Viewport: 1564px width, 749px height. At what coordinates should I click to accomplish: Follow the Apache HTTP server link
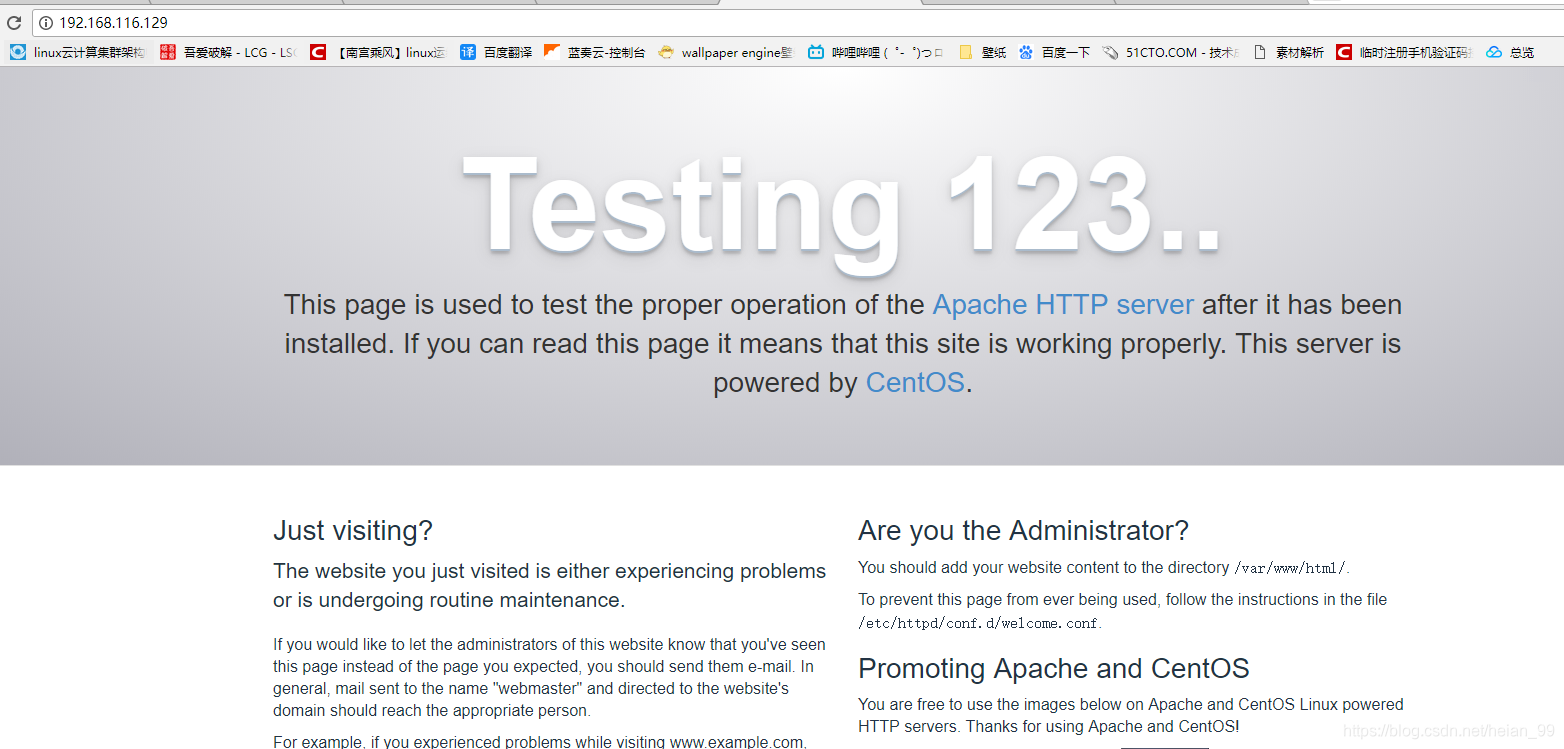tap(1063, 304)
